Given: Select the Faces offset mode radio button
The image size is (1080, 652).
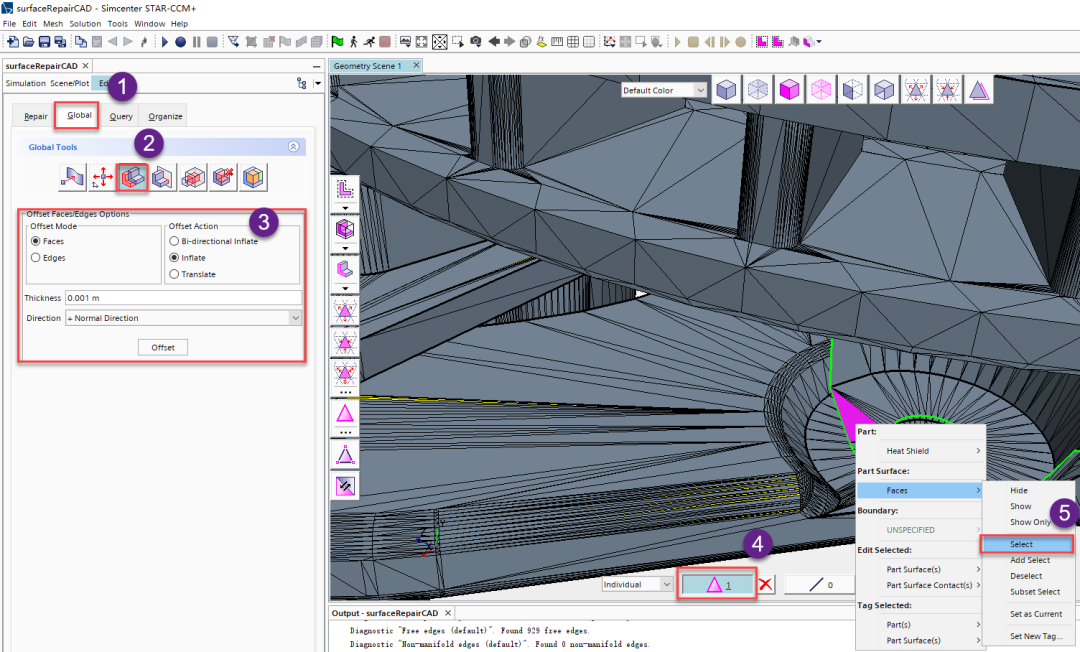Looking at the screenshot, I should click(36, 241).
